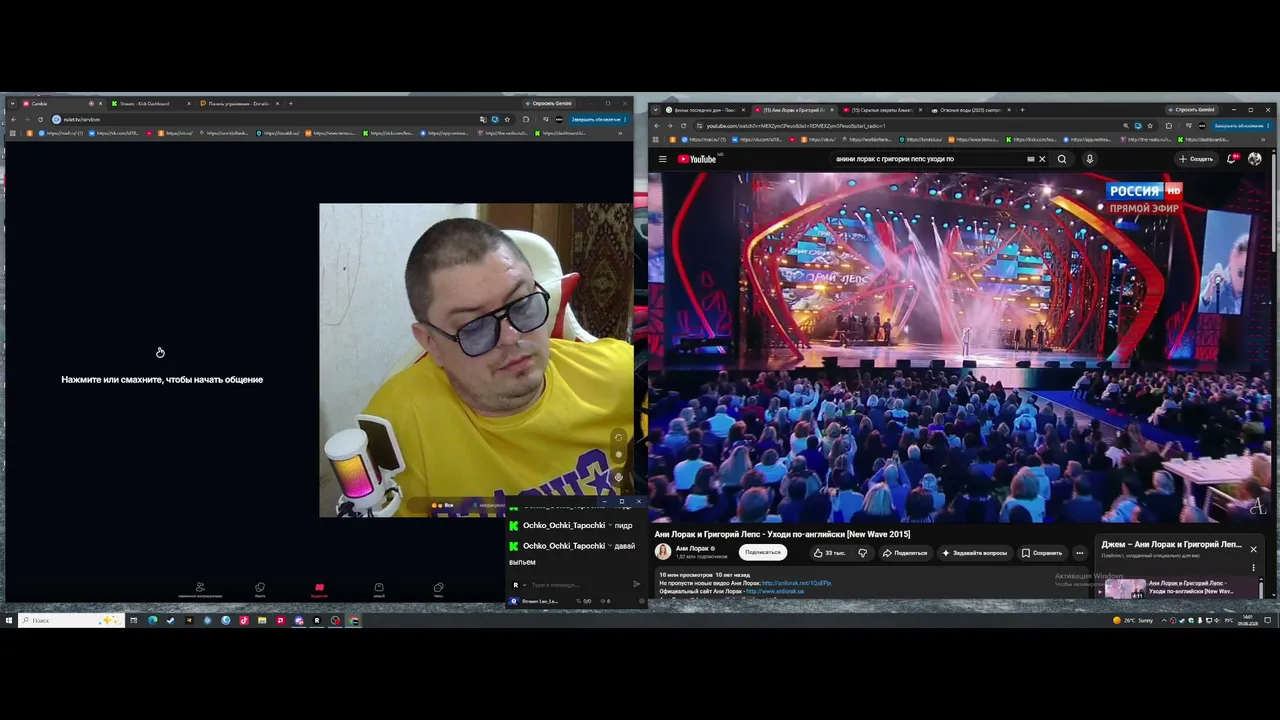Play the Уходи по-английски playlist thumbnail
This screenshot has height=720, width=1280.
point(1125,589)
